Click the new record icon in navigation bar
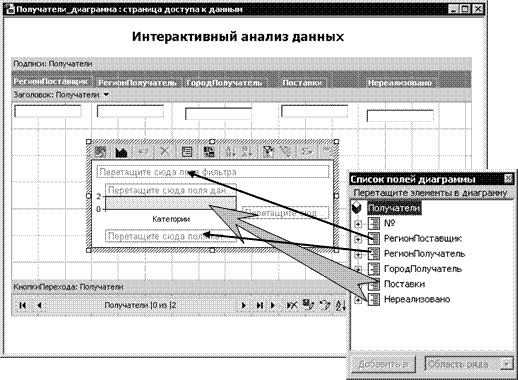The image size is (518, 380). coord(274,305)
